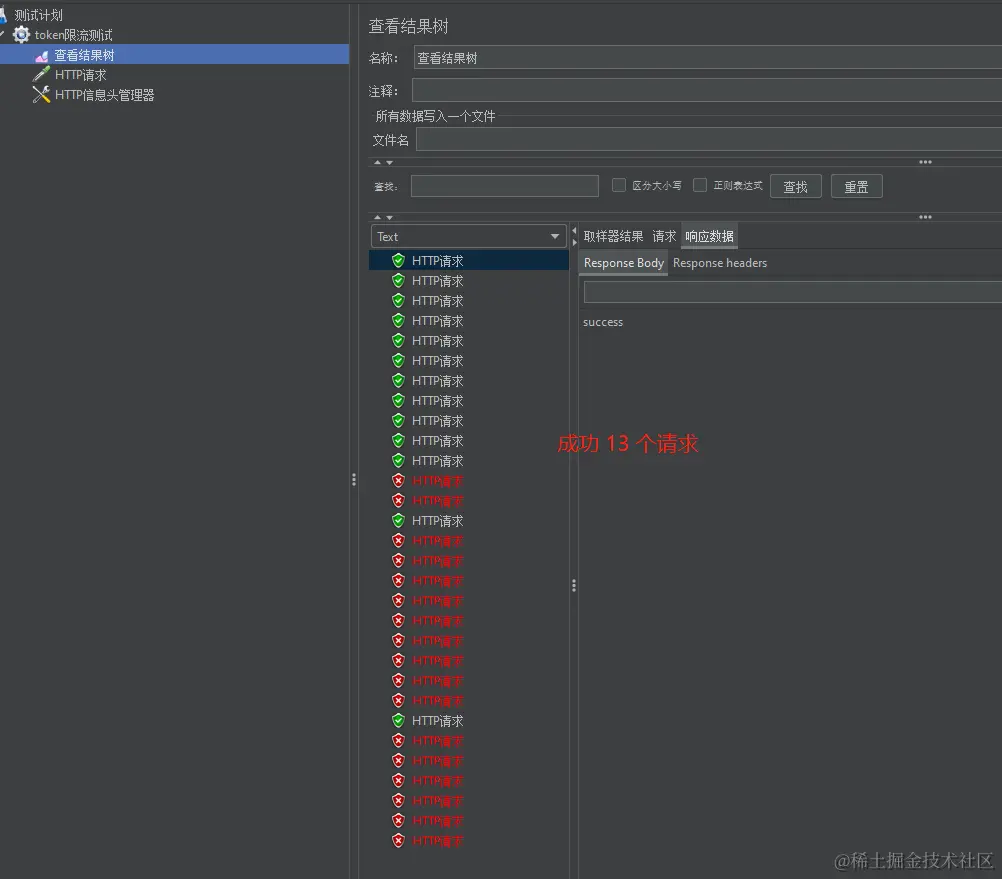The image size is (1002, 879).
Task: Click the HTTP信息头管理器 wrench icon
Action: tap(42, 95)
